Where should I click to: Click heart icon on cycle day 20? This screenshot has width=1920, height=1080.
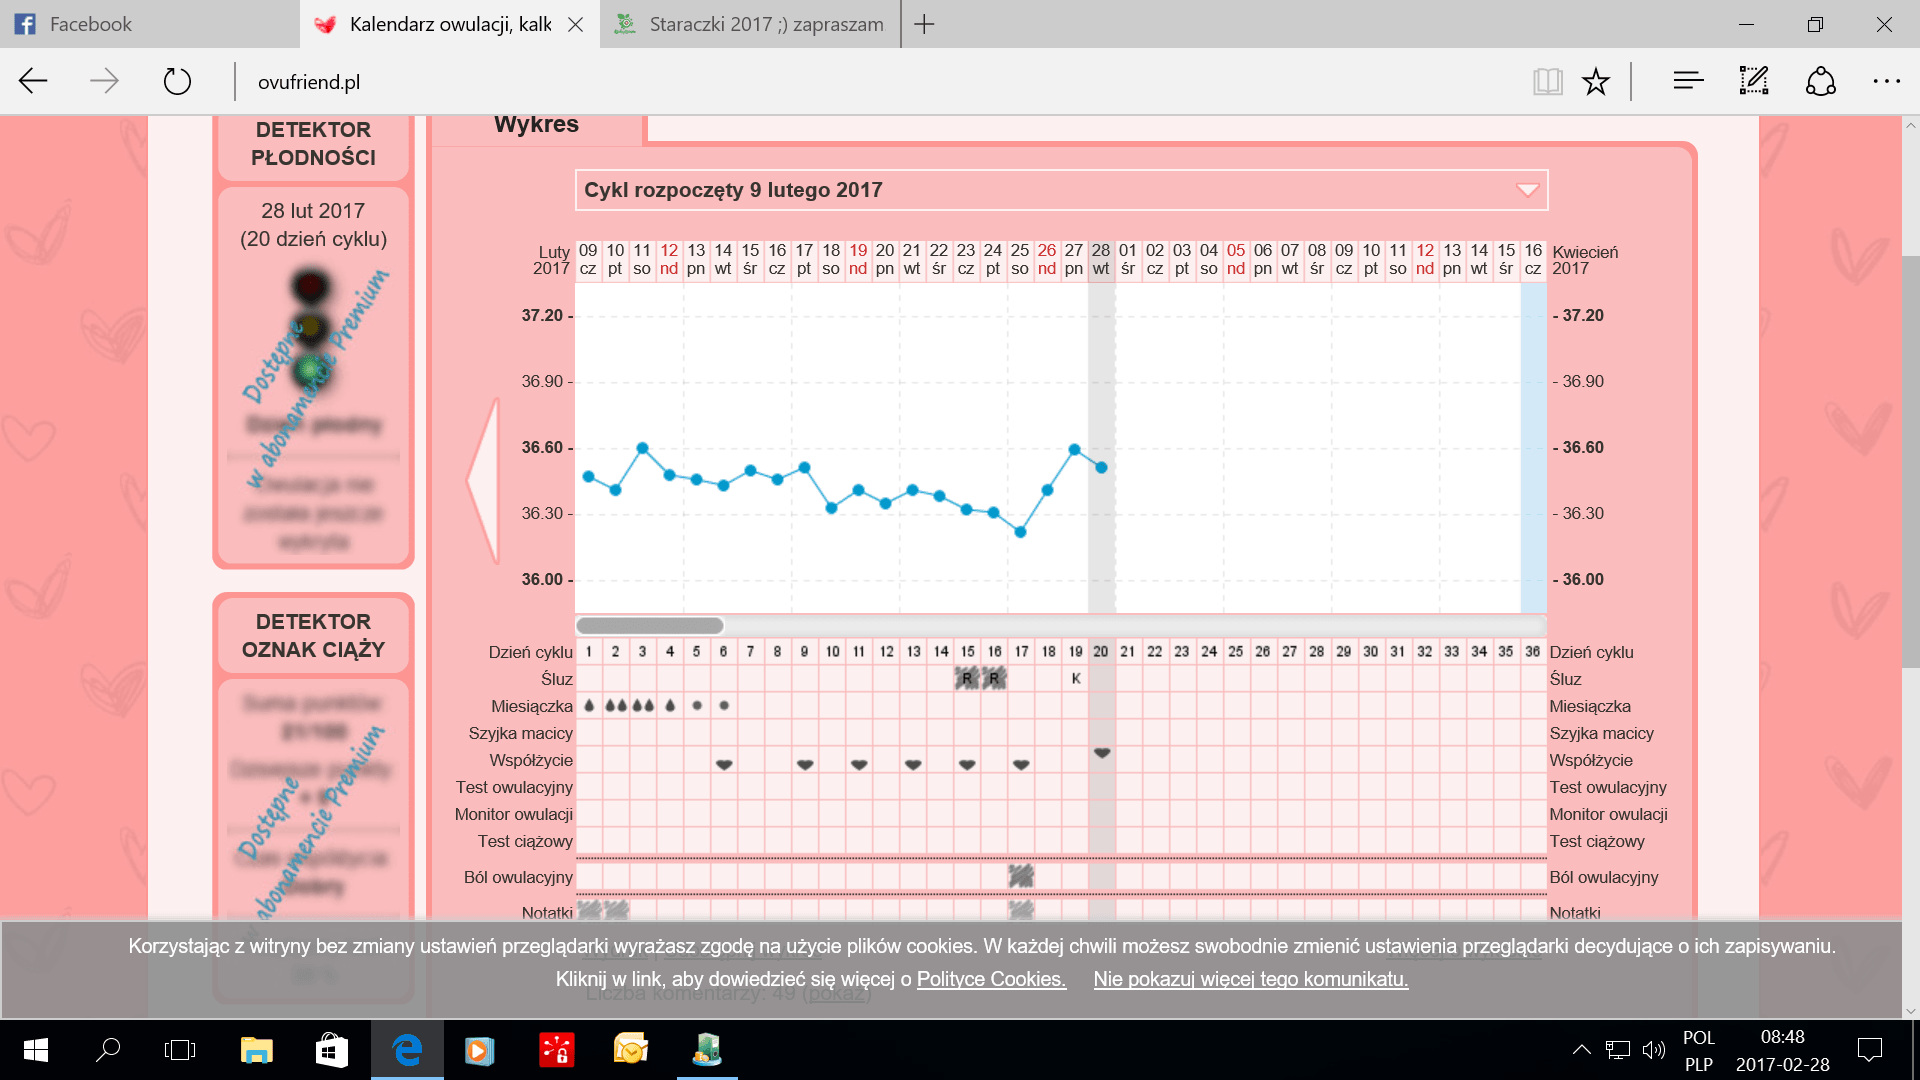coord(1101,753)
